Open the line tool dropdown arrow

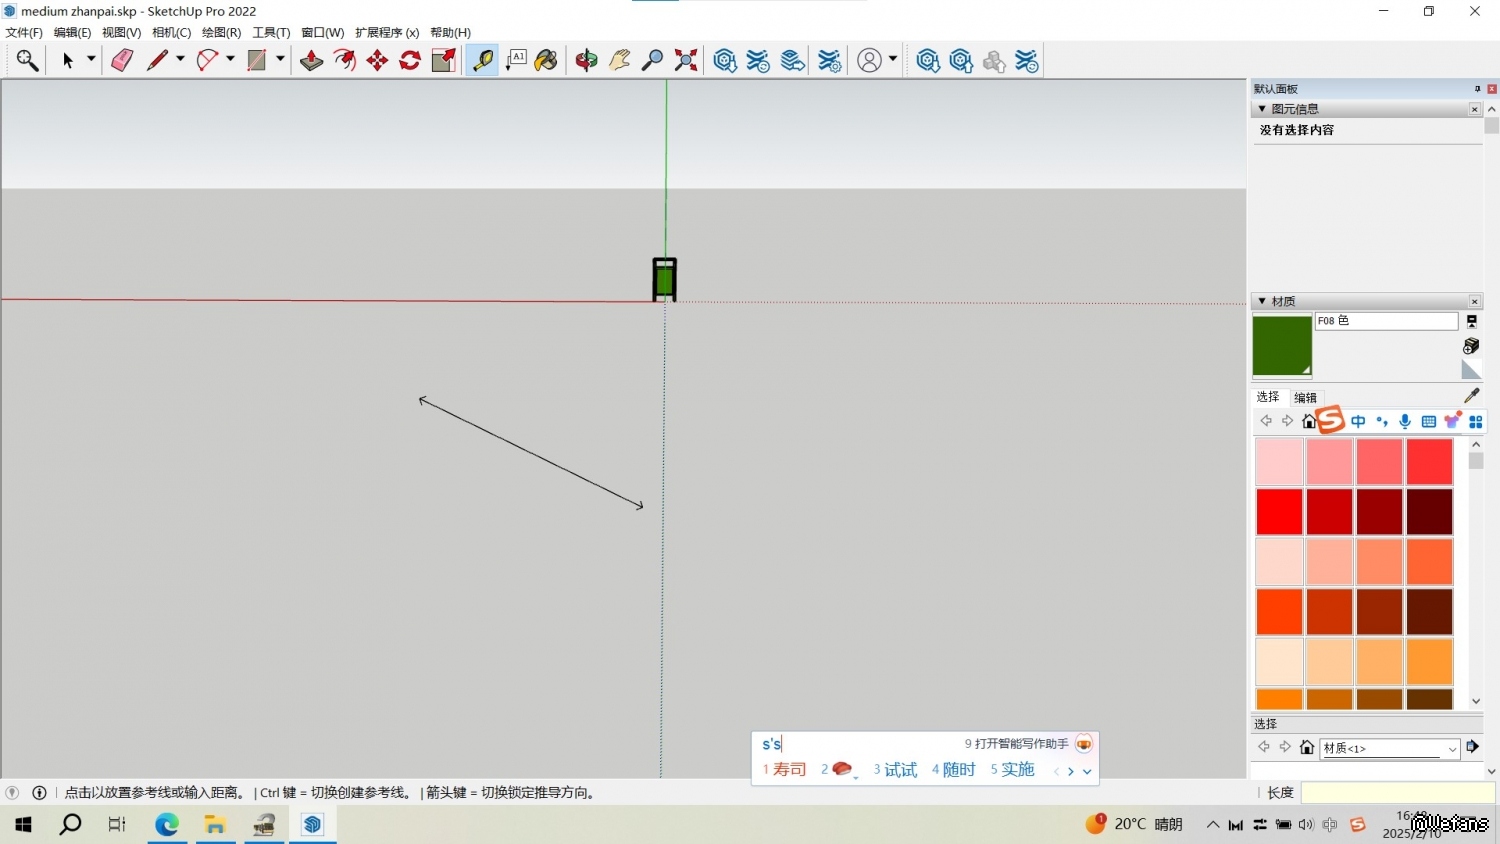(181, 60)
